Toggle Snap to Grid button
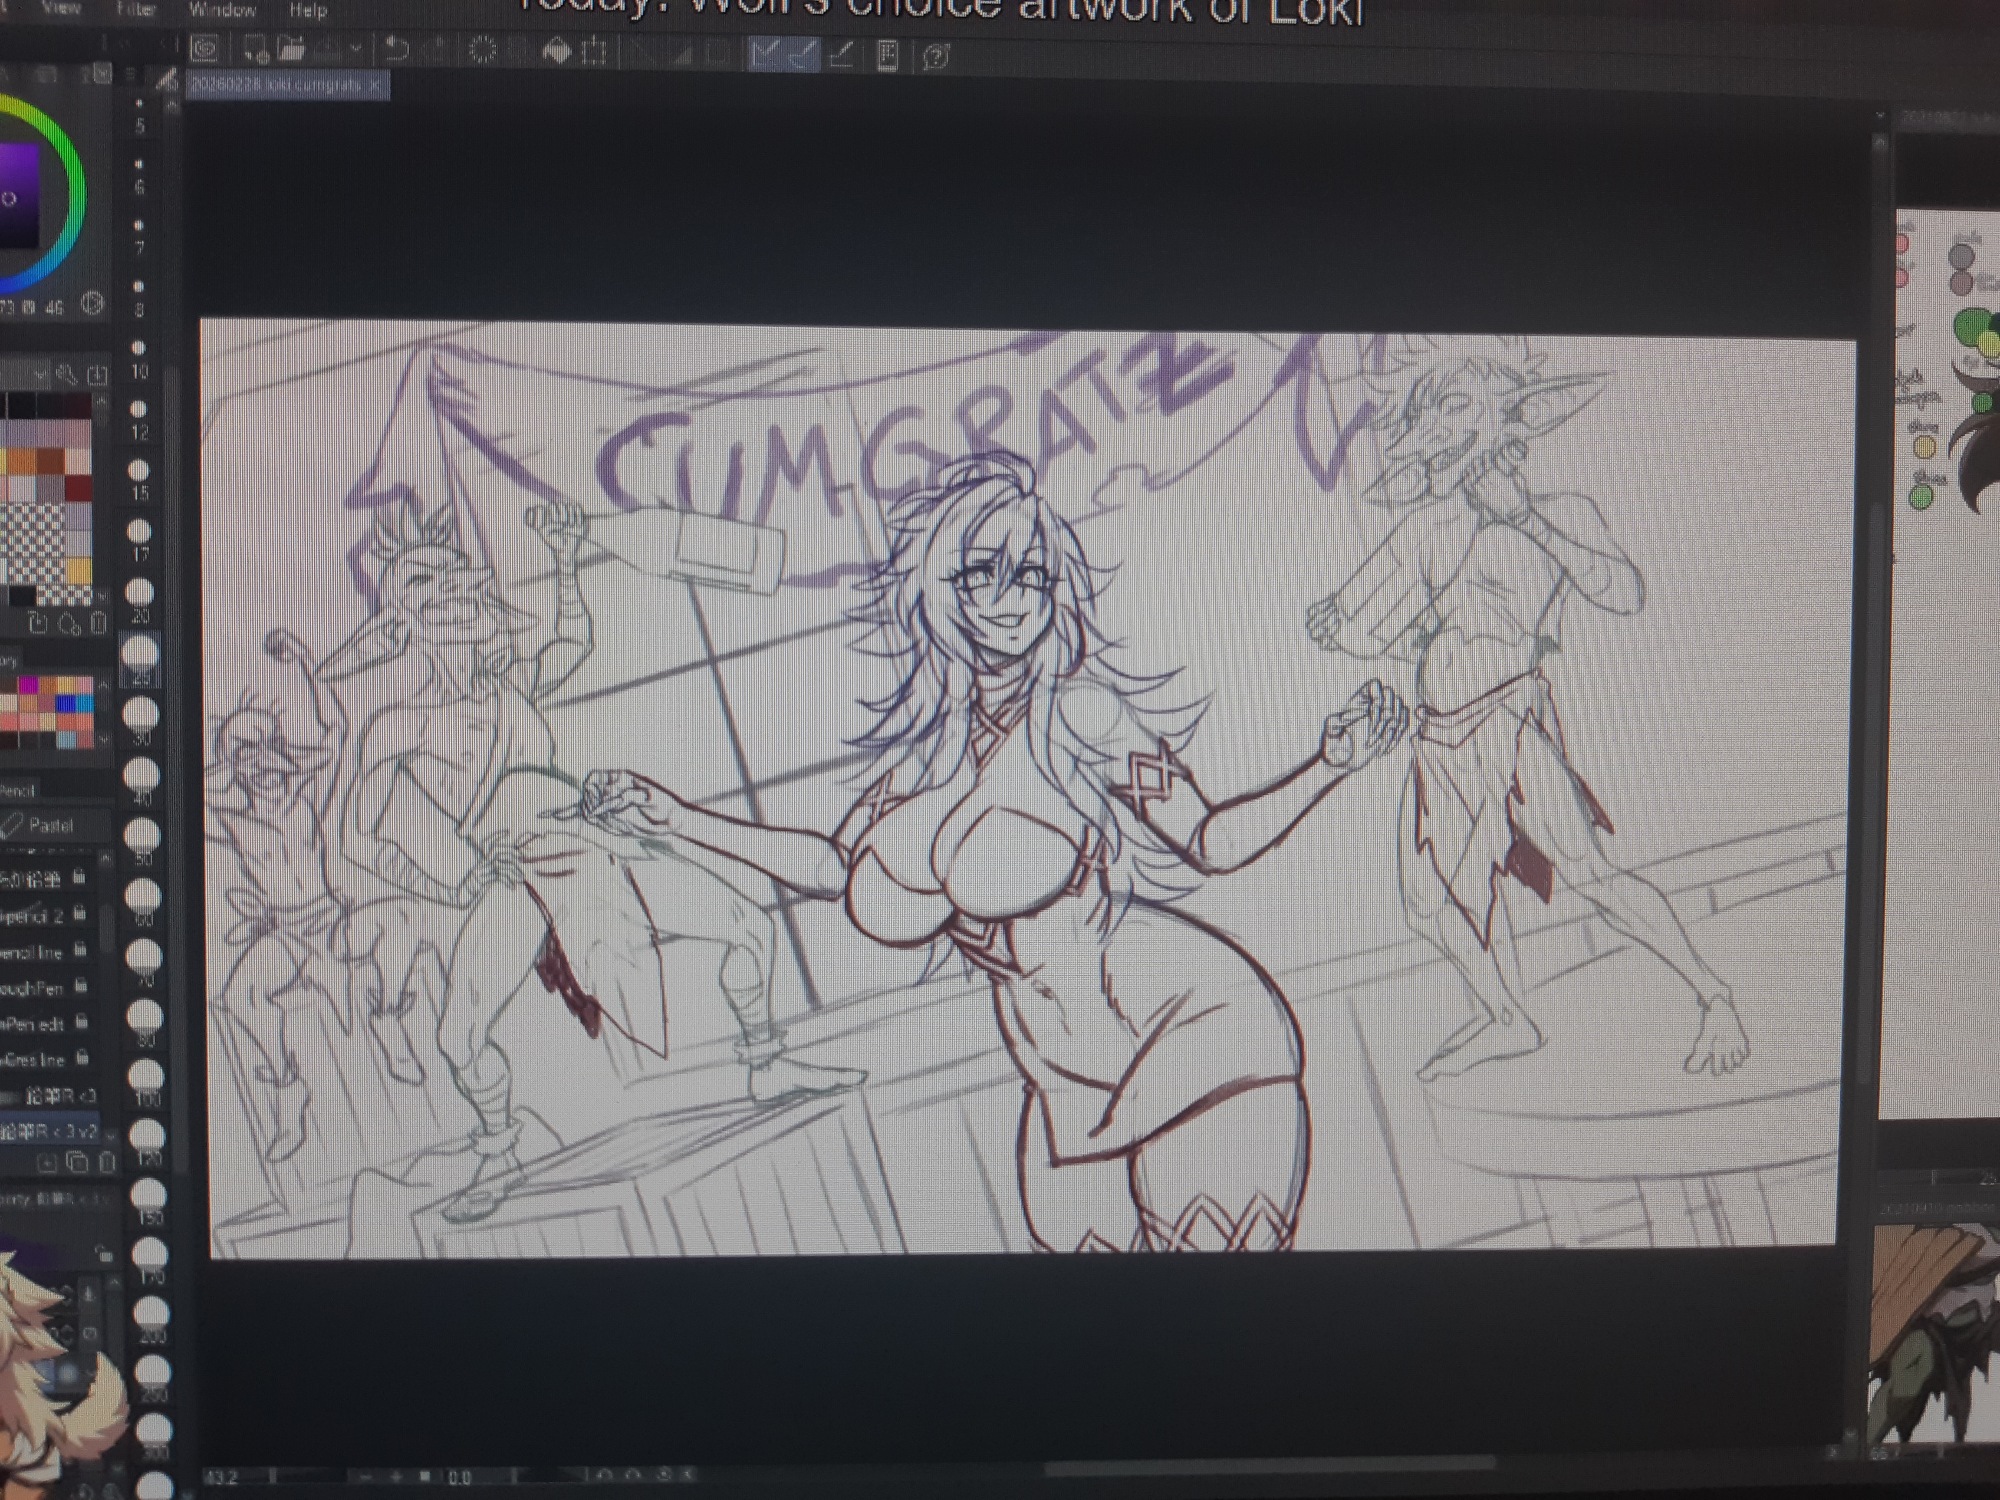The height and width of the screenshot is (1500, 2000). click(x=842, y=55)
